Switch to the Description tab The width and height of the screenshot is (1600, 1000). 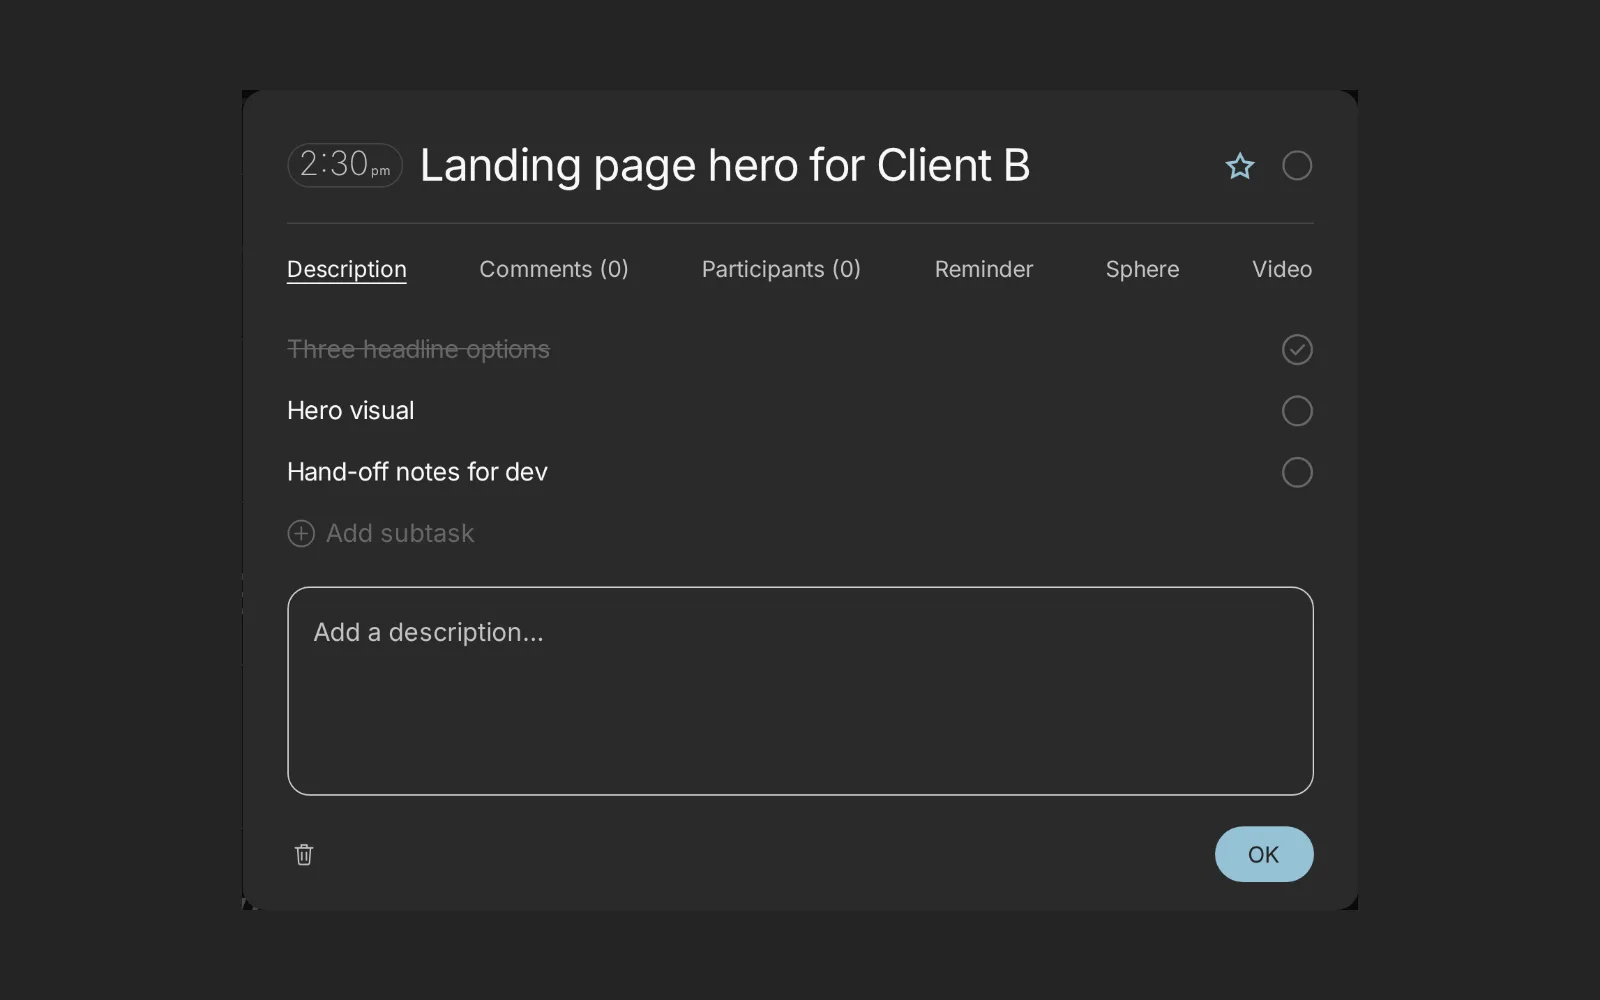pyautogui.click(x=347, y=269)
